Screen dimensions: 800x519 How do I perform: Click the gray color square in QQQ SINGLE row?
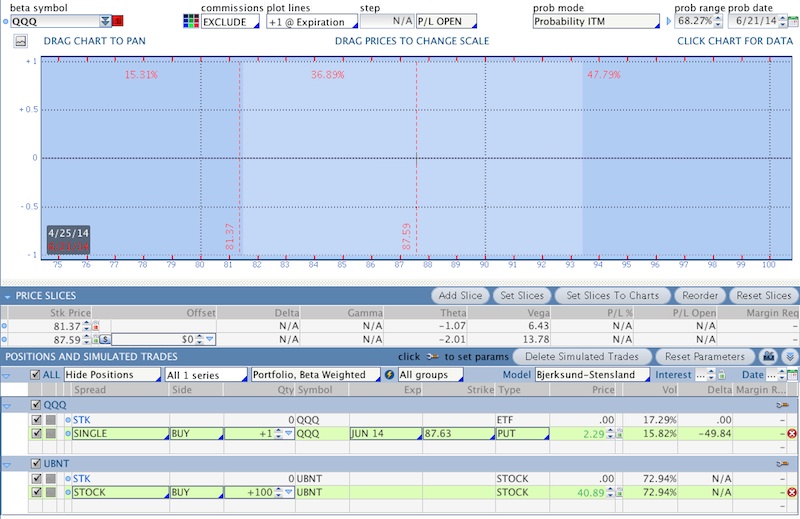(51, 433)
